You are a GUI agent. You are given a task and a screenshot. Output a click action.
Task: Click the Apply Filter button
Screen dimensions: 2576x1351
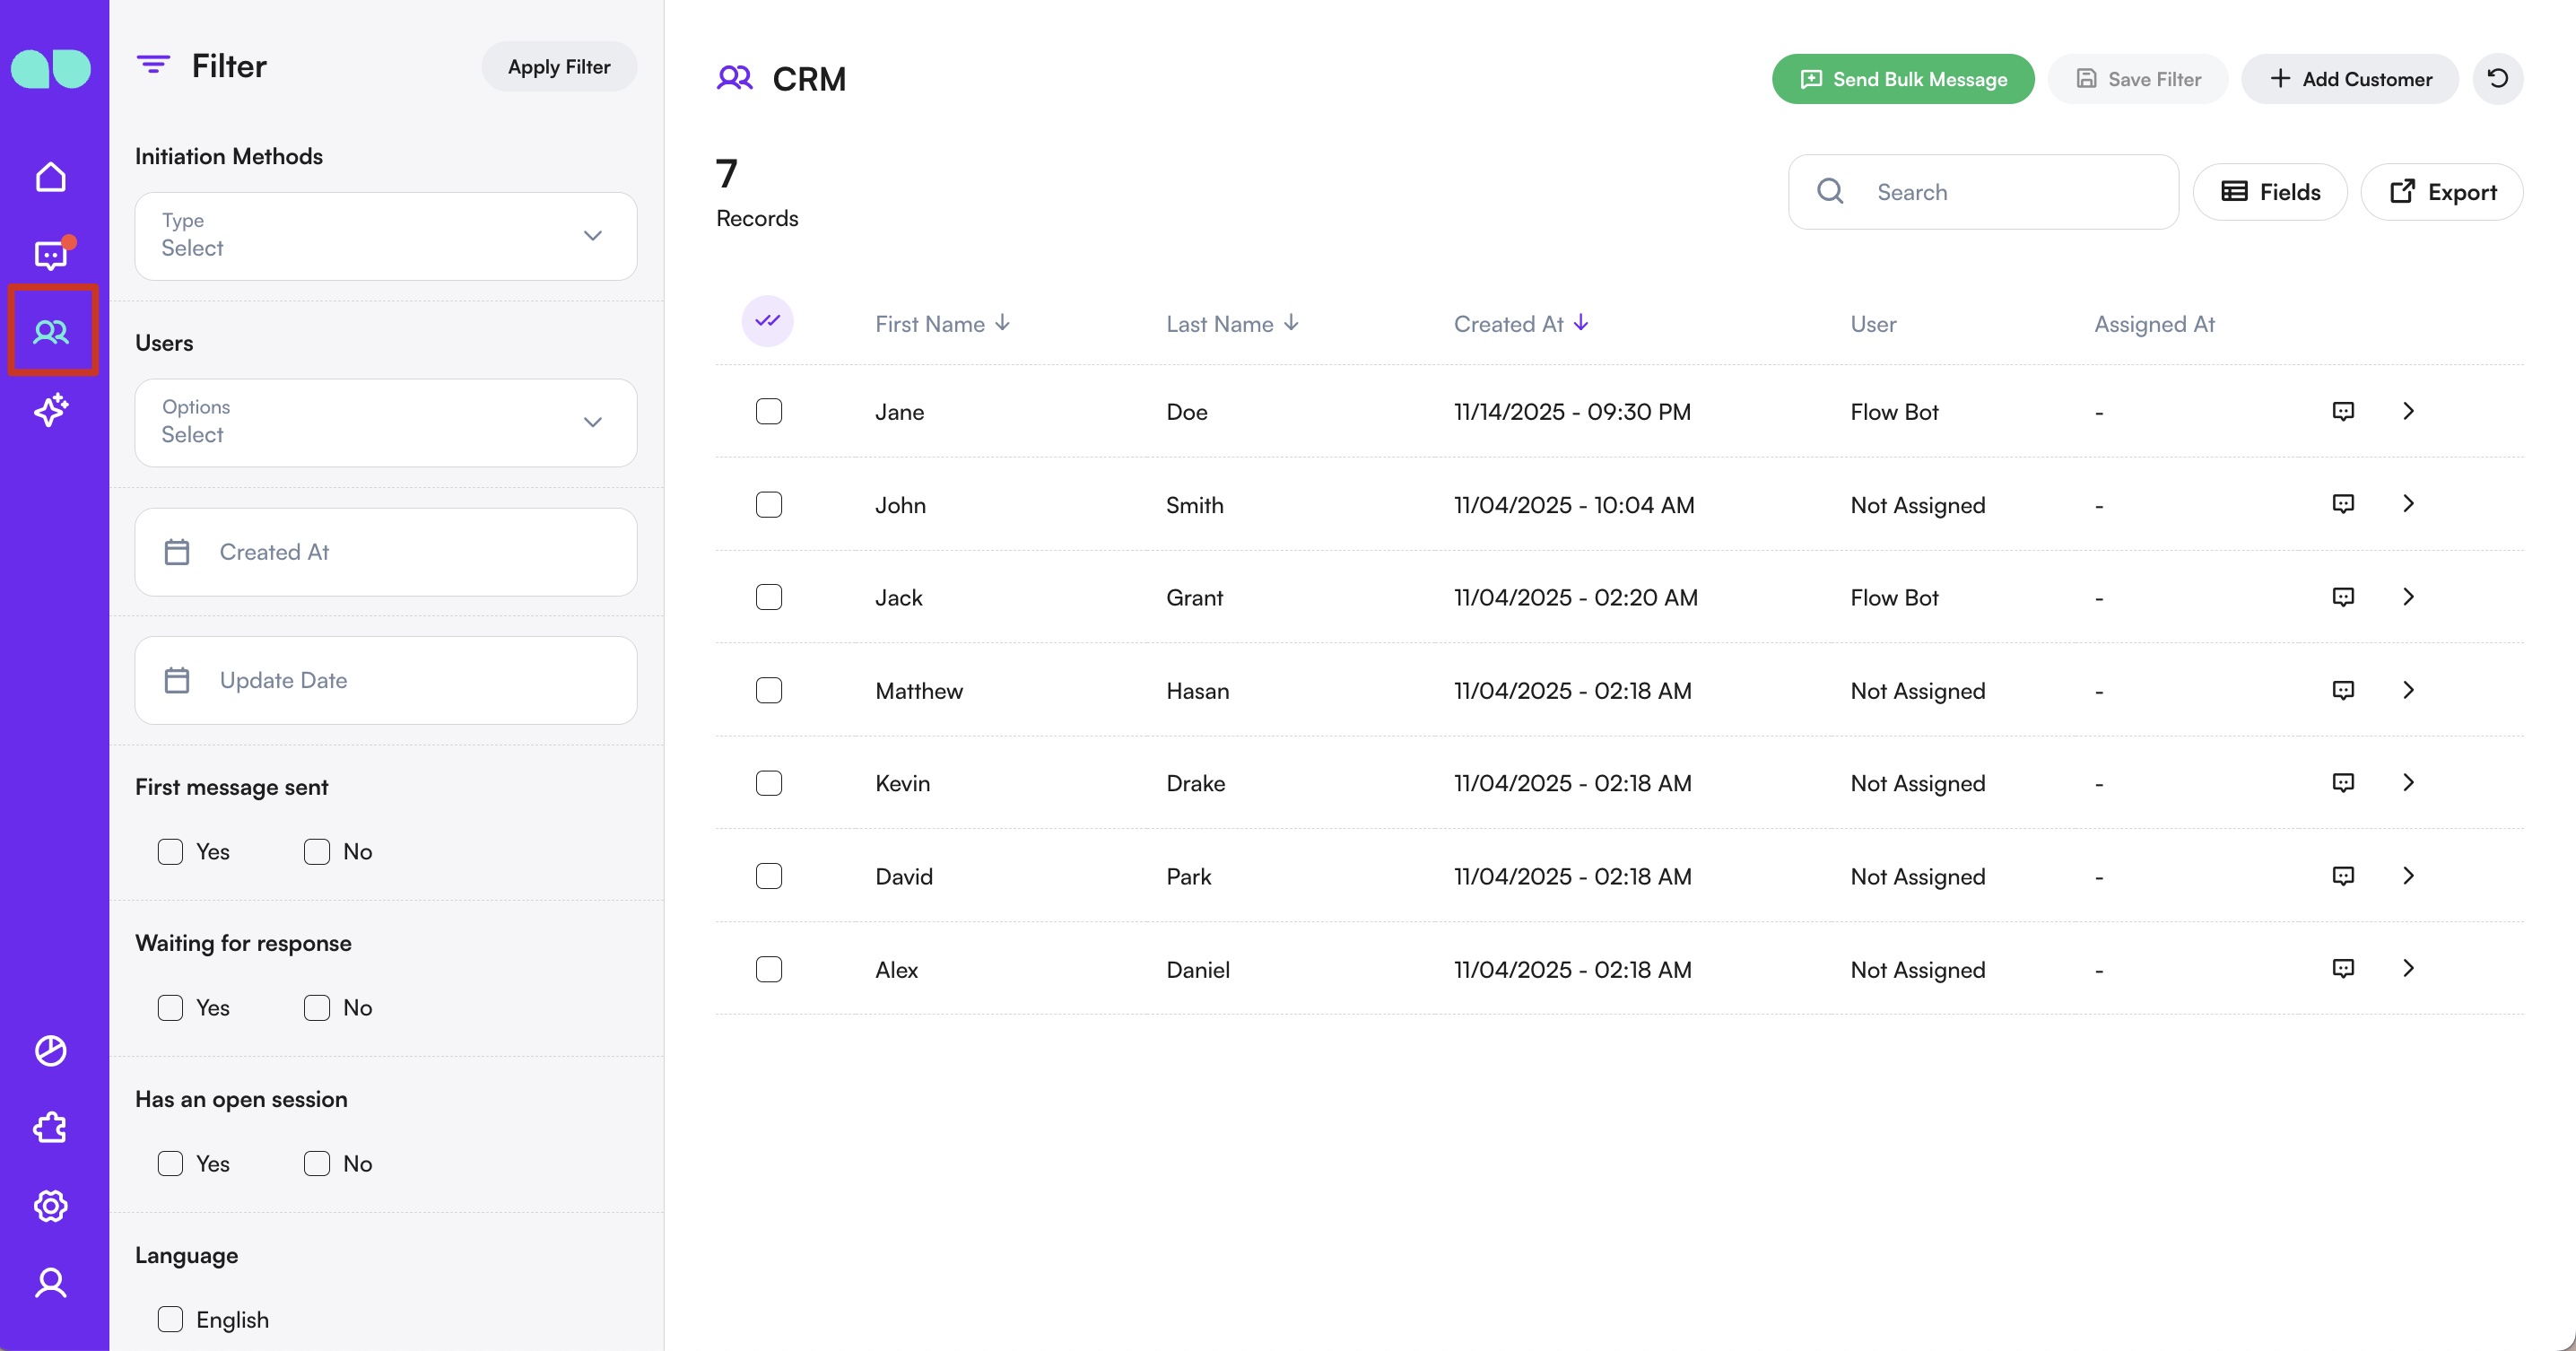[x=558, y=66]
